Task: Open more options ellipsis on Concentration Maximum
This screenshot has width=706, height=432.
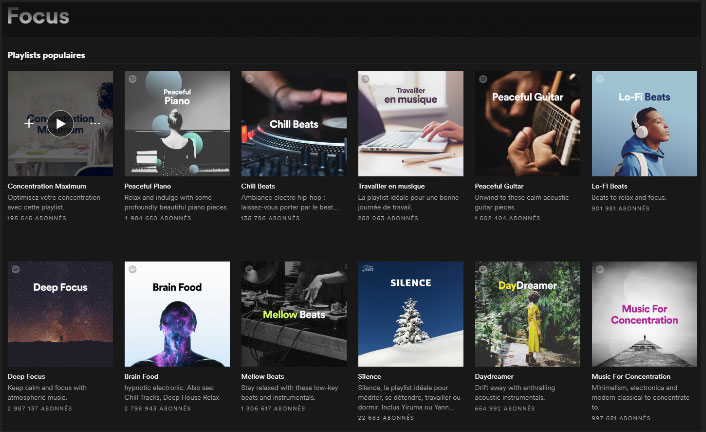Action: [x=95, y=123]
